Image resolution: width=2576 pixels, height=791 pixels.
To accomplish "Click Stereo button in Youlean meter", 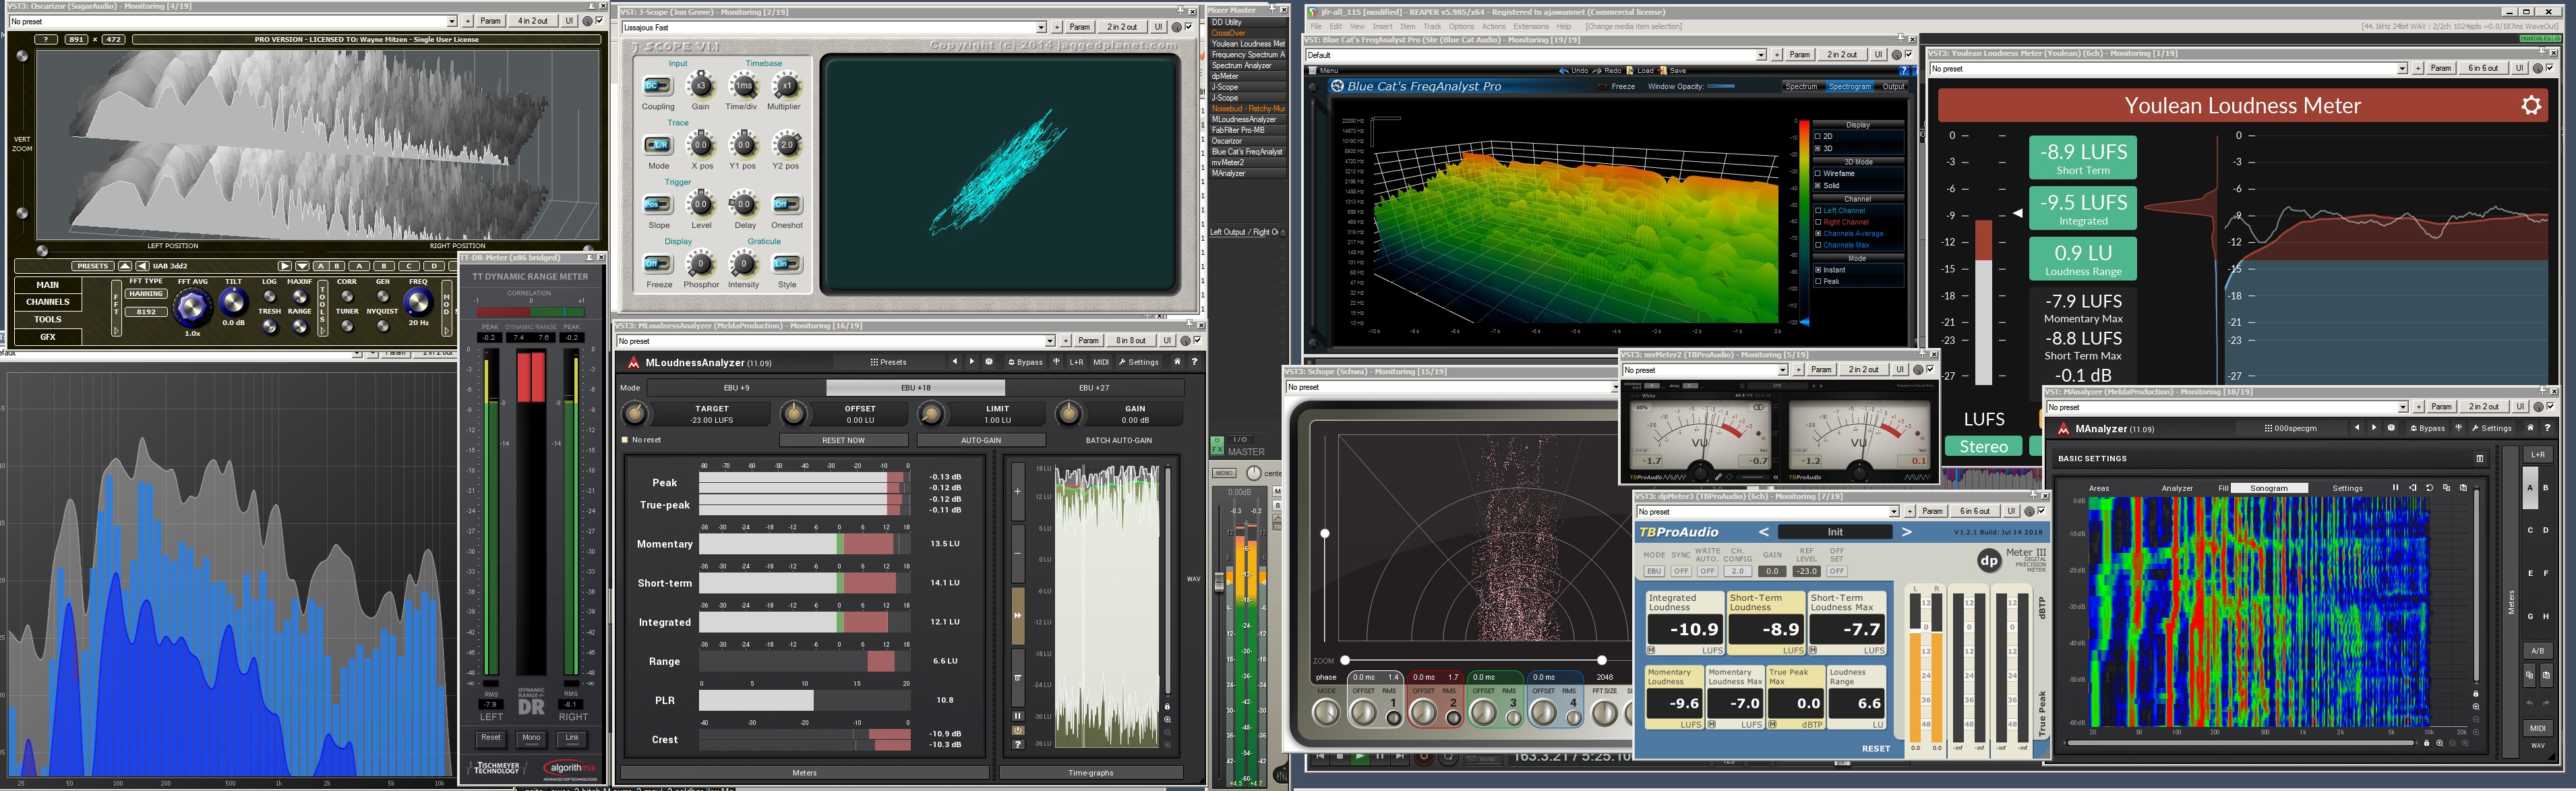I will coord(1983,446).
